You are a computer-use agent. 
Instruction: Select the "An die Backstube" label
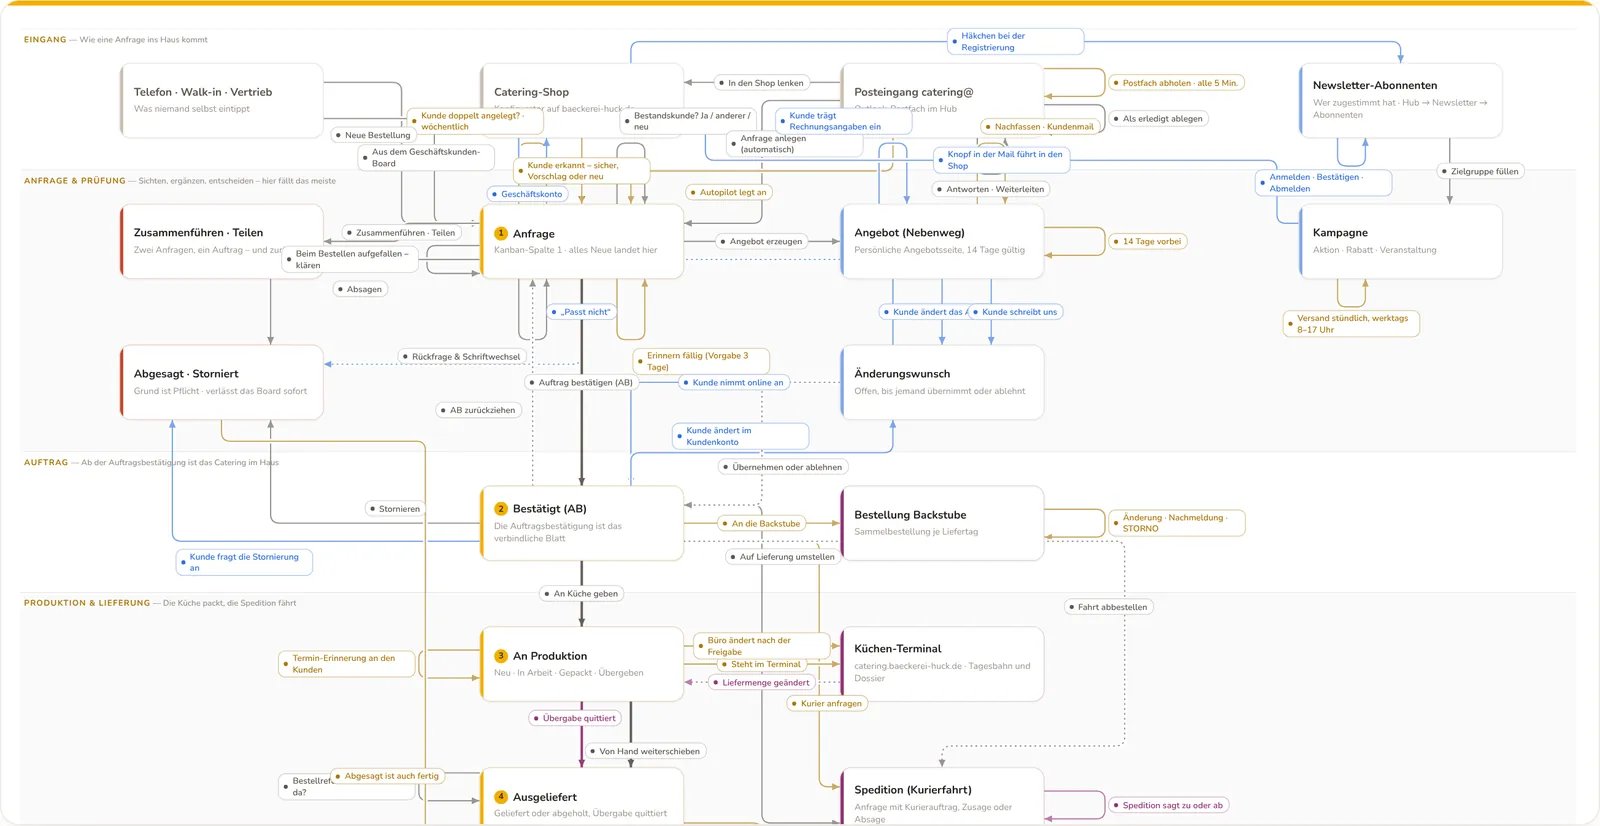tap(762, 524)
